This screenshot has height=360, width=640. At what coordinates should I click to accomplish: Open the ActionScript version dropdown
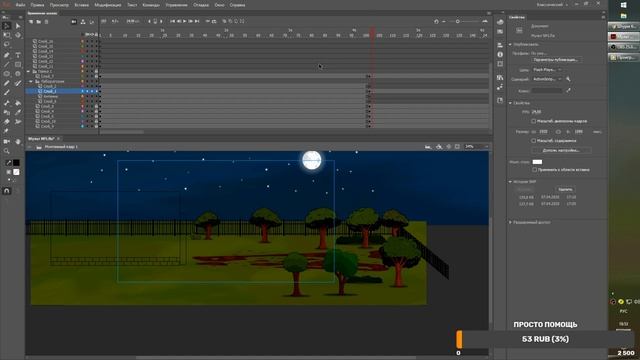point(547,79)
